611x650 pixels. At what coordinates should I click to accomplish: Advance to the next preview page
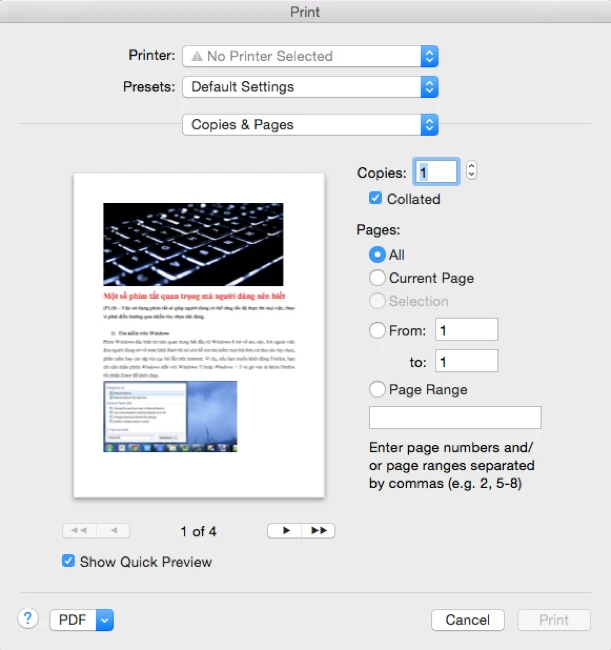pos(285,531)
